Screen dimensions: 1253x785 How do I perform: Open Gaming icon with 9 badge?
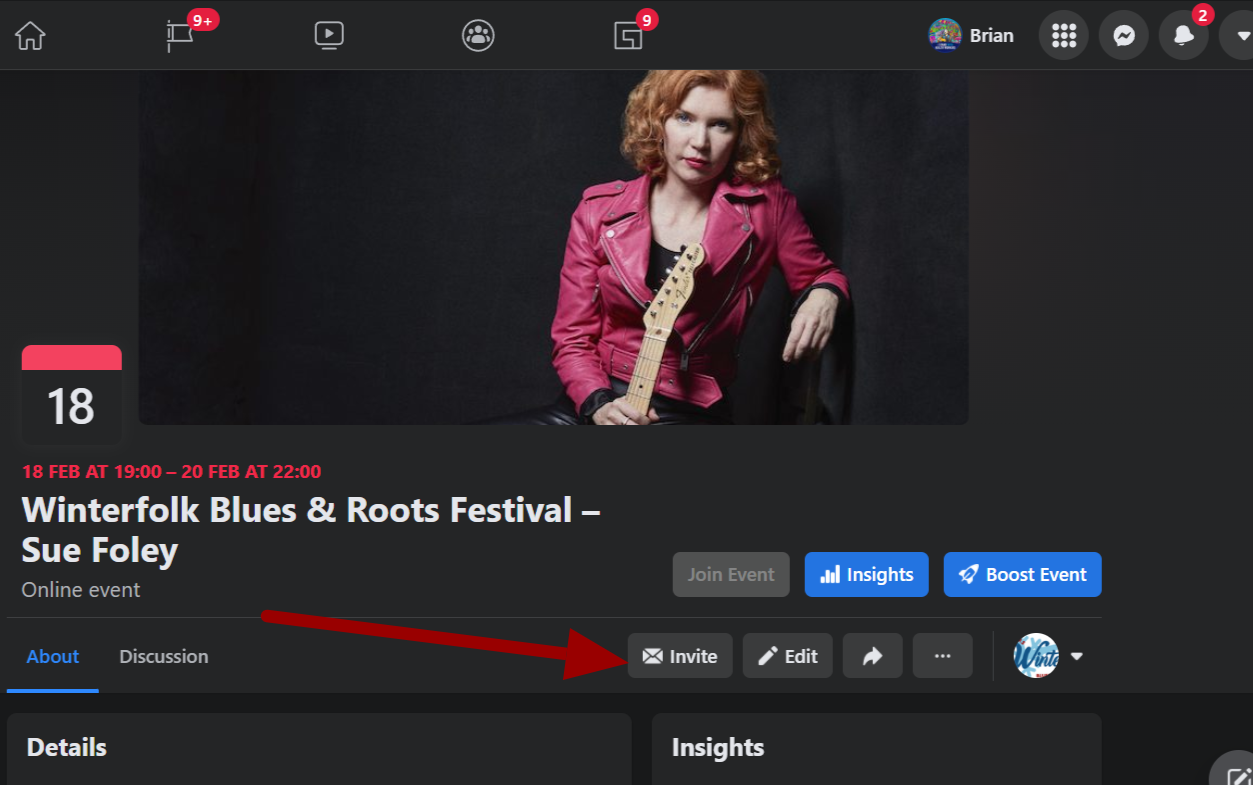628,35
